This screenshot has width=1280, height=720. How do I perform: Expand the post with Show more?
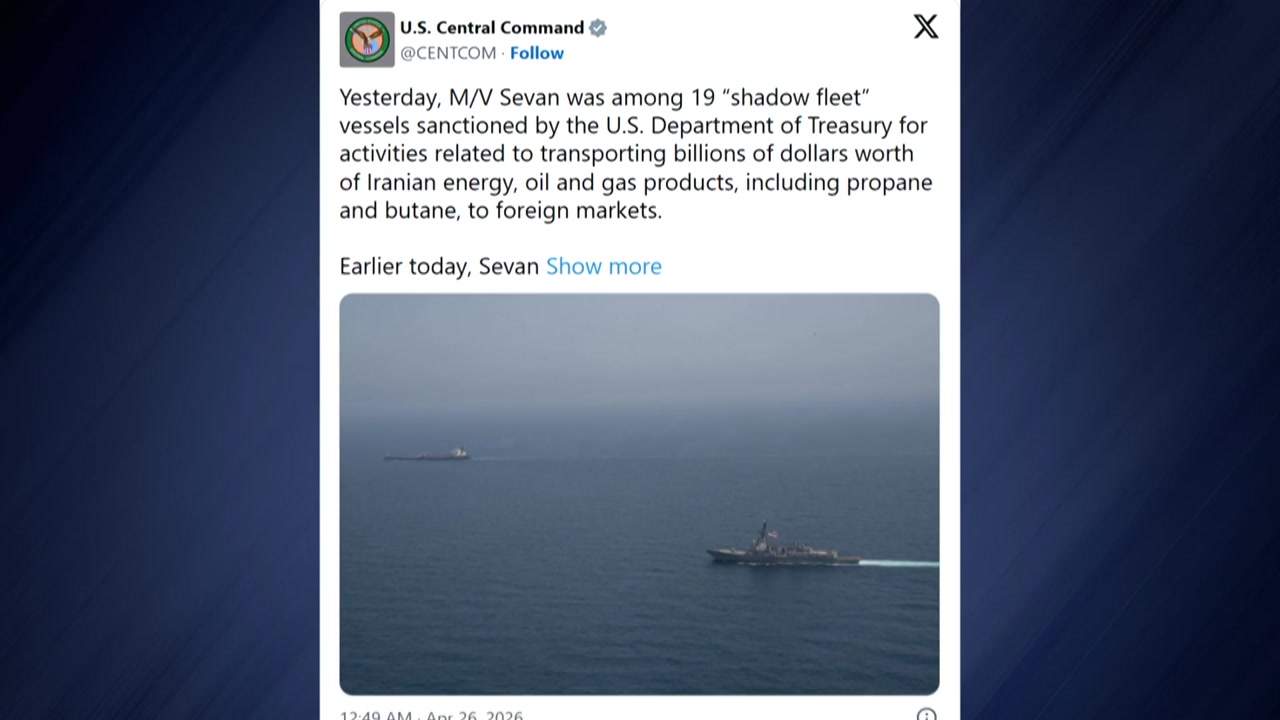pos(604,266)
